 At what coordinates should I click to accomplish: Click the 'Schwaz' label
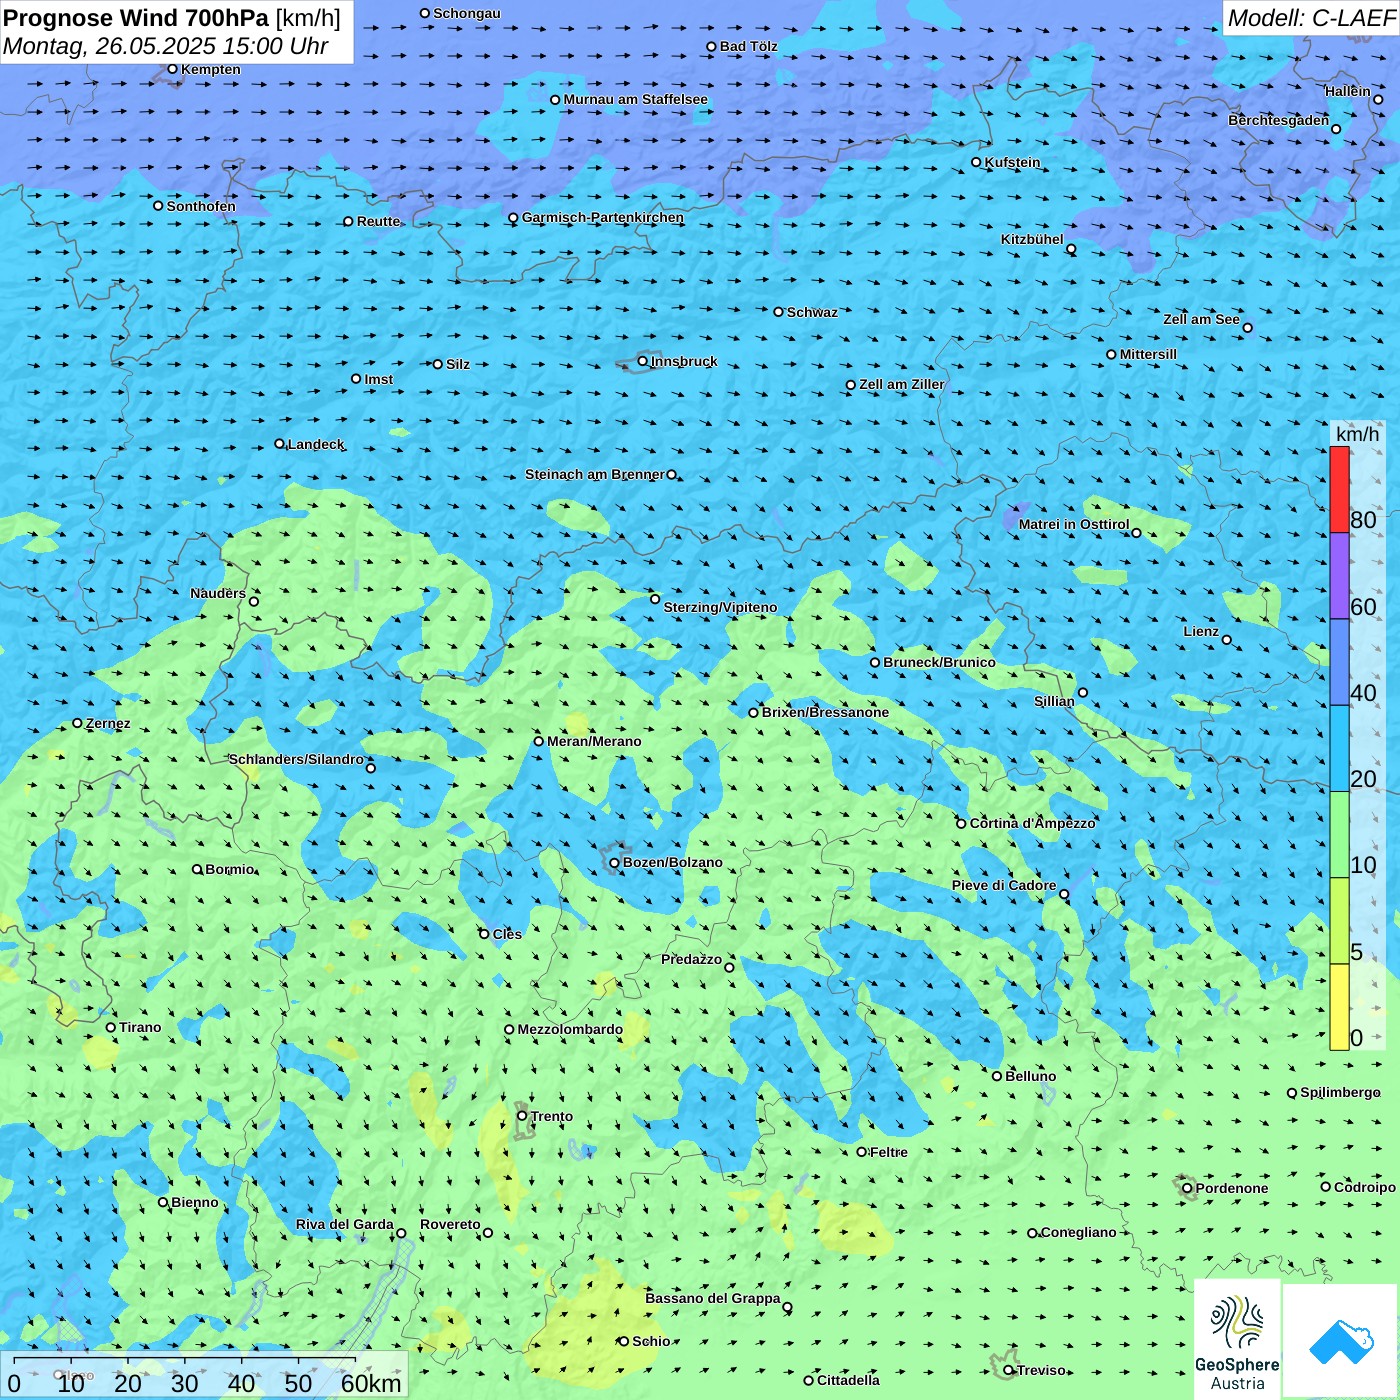(812, 312)
